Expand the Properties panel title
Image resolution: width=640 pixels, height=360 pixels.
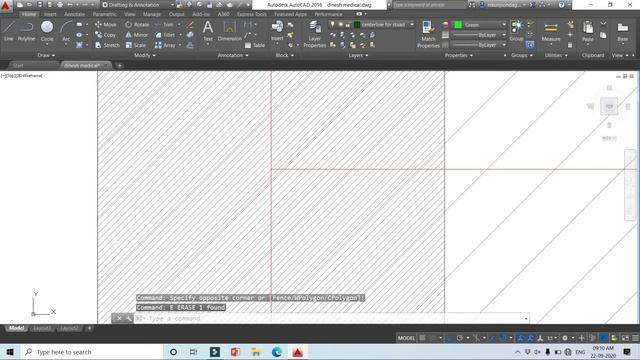(459, 55)
